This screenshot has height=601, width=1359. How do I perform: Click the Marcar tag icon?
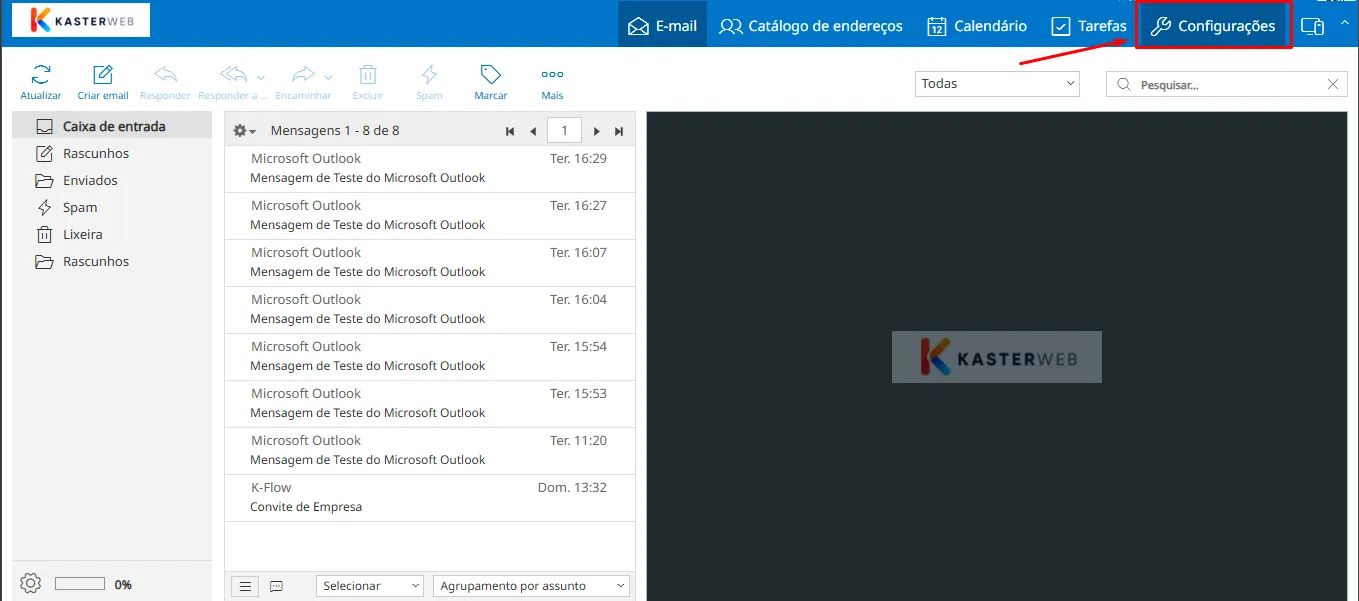click(x=490, y=75)
